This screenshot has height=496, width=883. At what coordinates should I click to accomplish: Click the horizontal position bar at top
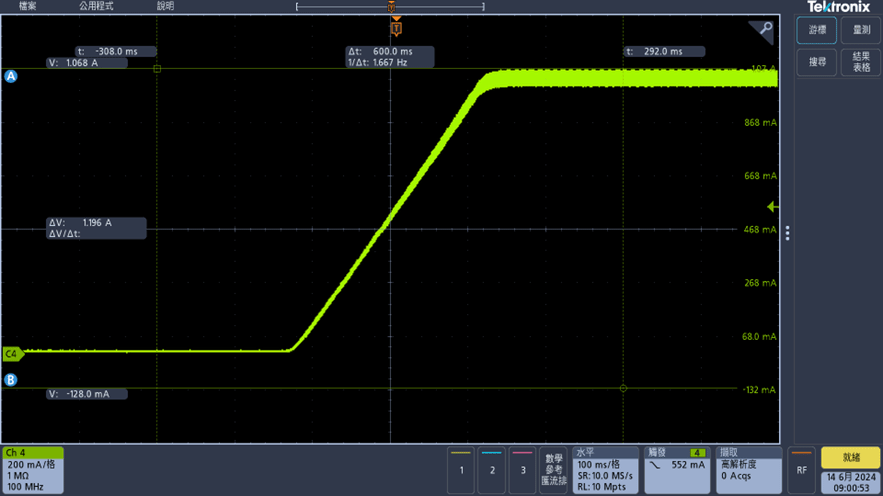[390, 7]
